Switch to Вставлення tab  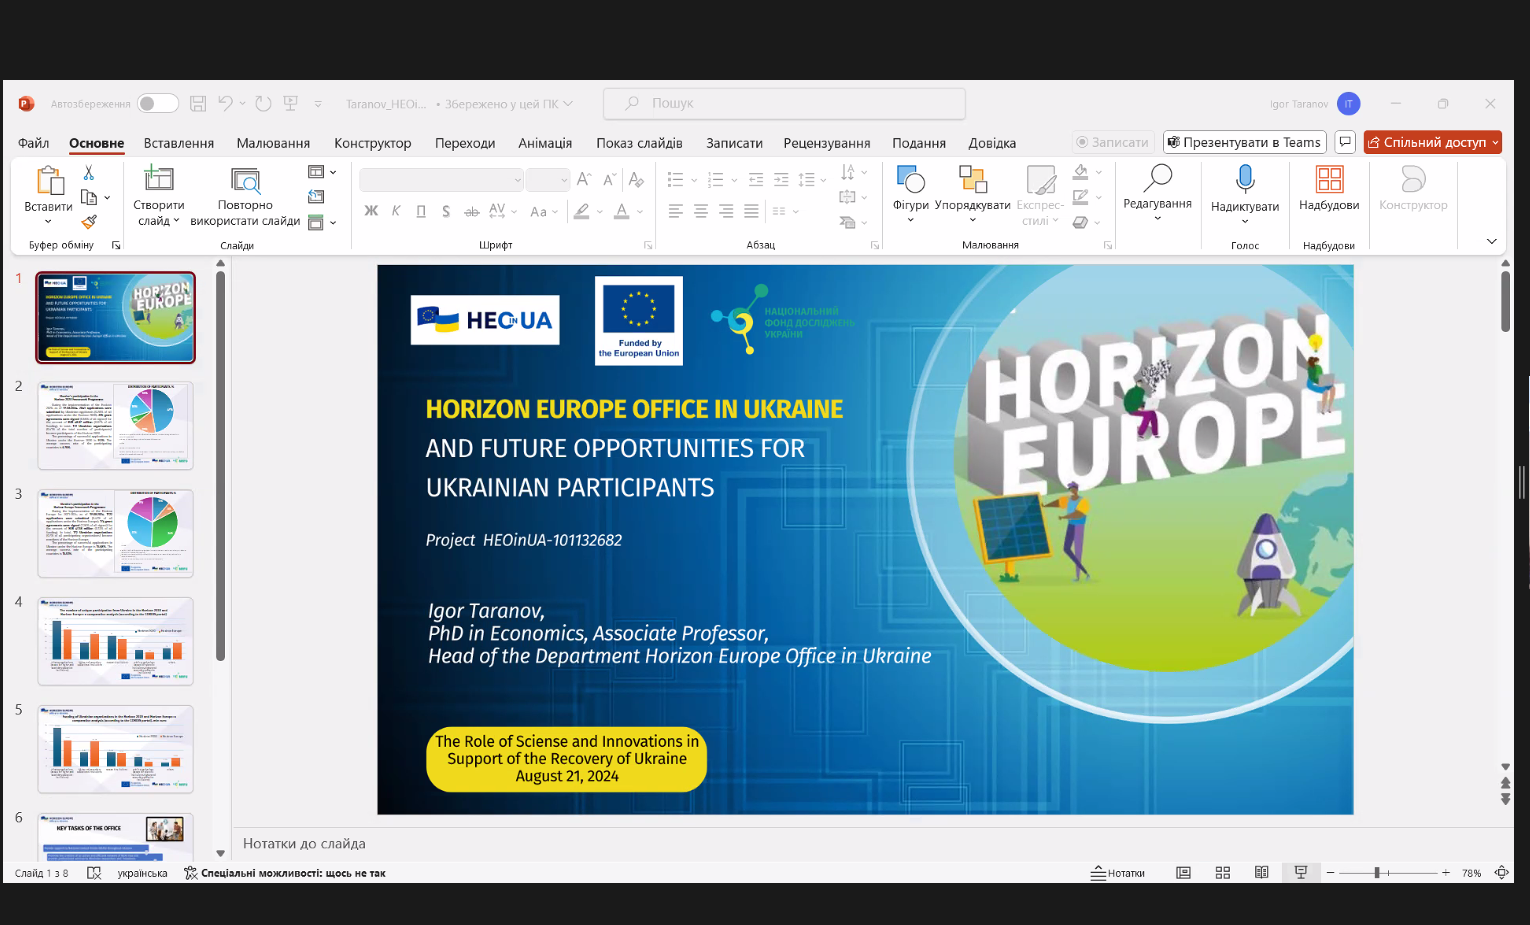click(x=179, y=143)
